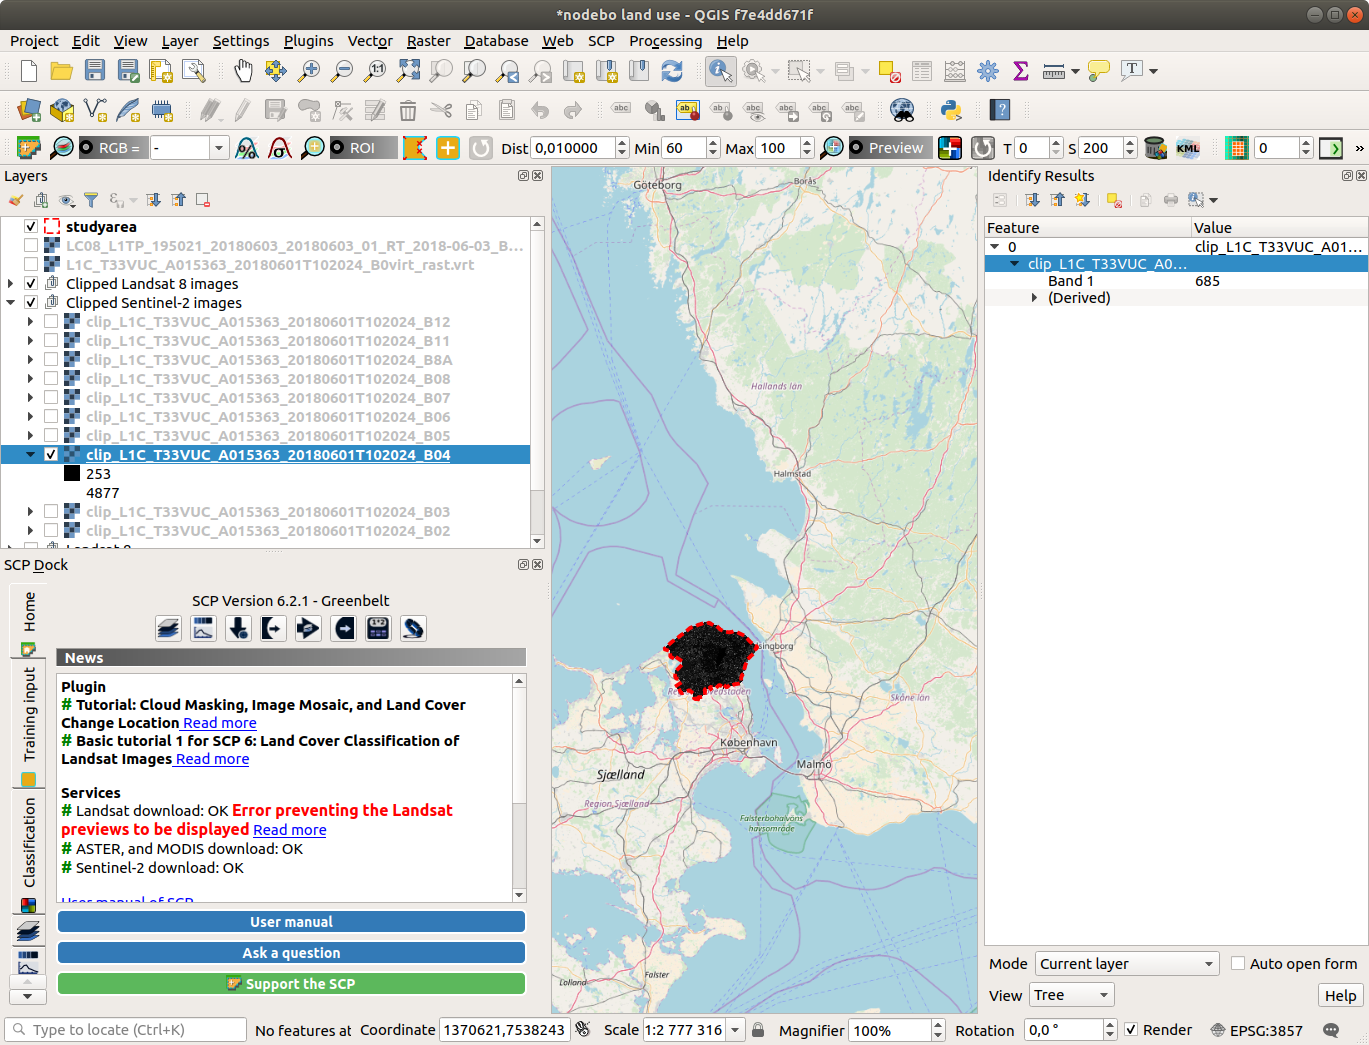This screenshot has height=1045, width=1369.
Task: Open the Python Console
Action: click(x=951, y=110)
